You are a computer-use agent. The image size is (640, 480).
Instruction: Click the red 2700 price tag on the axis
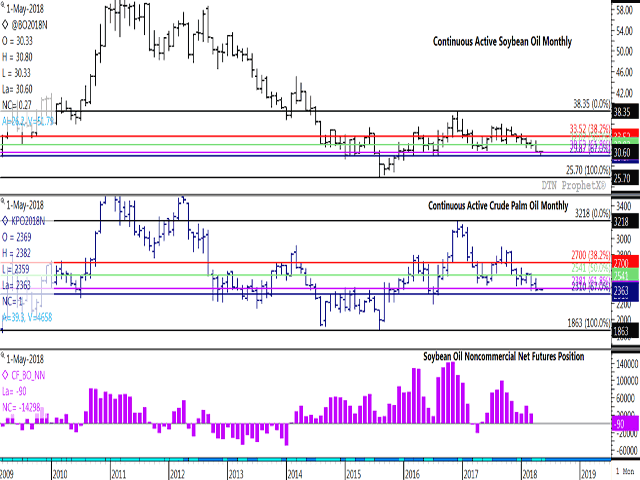[x=625, y=262]
